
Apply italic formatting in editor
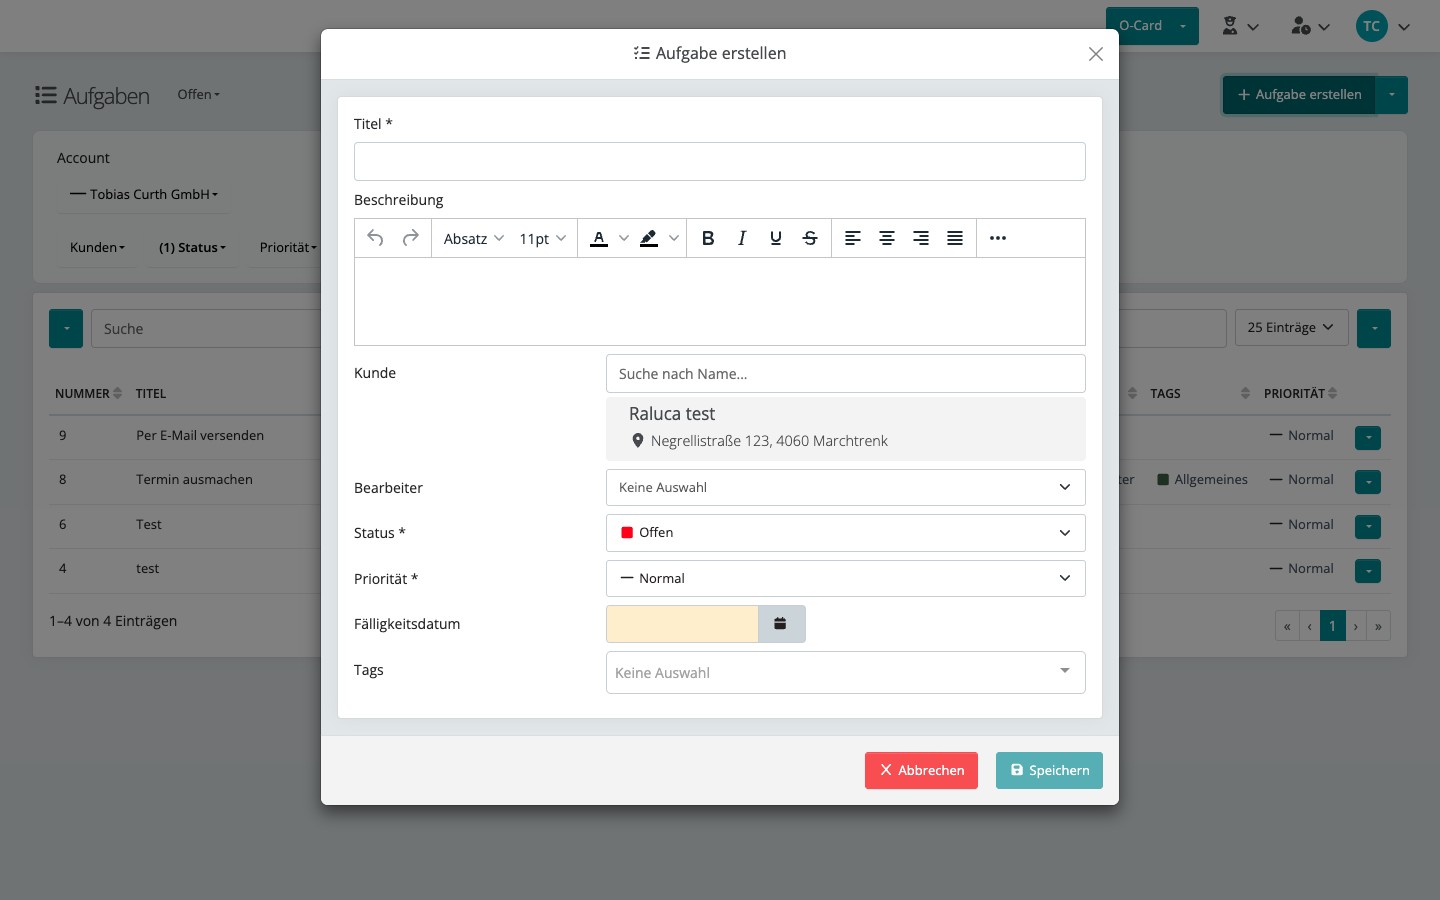click(742, 238)
